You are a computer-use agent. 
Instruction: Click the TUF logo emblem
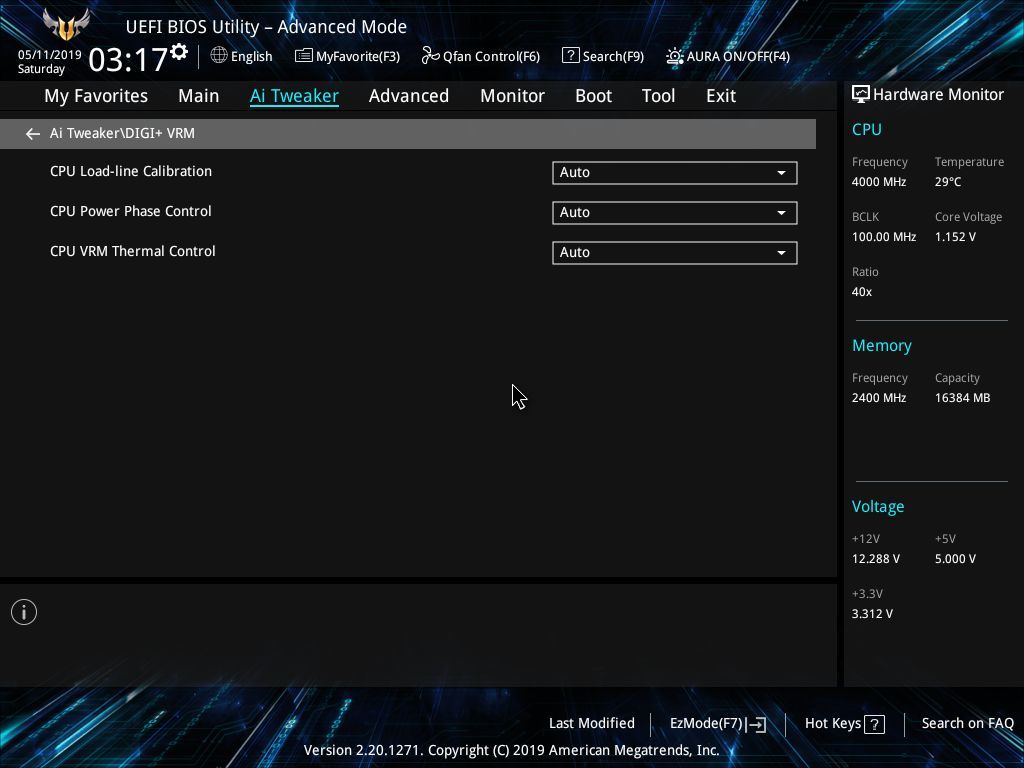pyautogui.click(x=66, y=24)
